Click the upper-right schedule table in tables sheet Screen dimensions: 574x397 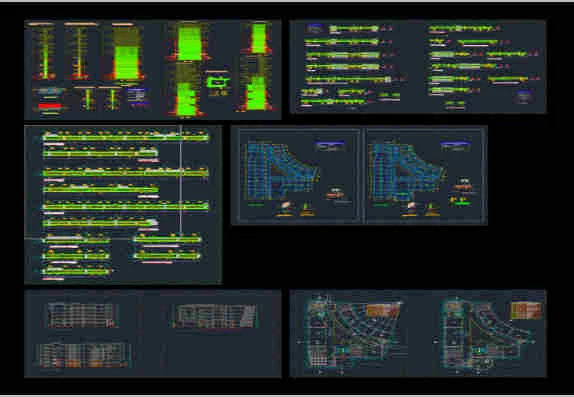216,315
